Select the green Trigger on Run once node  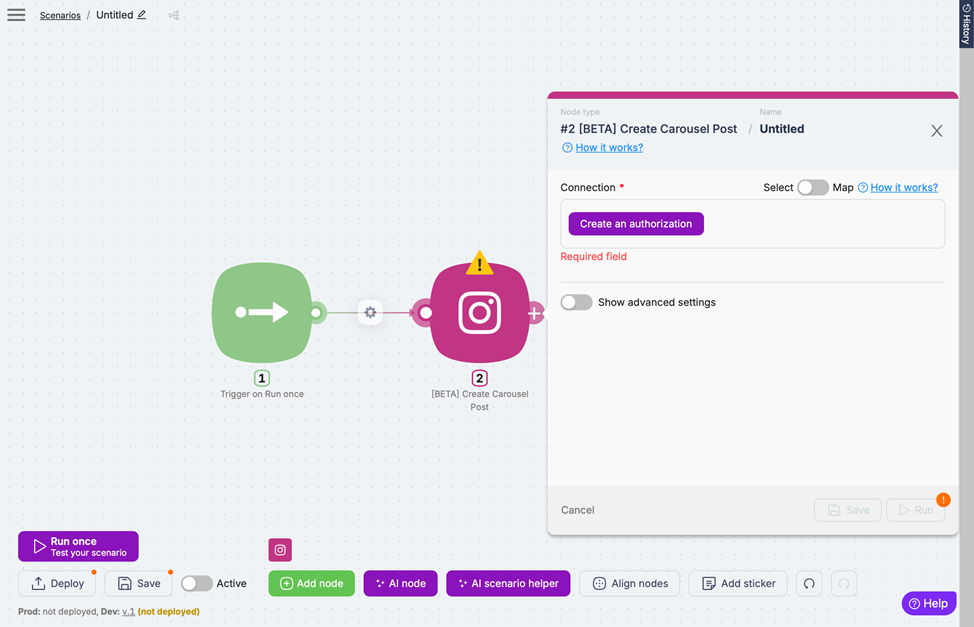(x=261, y=312)
